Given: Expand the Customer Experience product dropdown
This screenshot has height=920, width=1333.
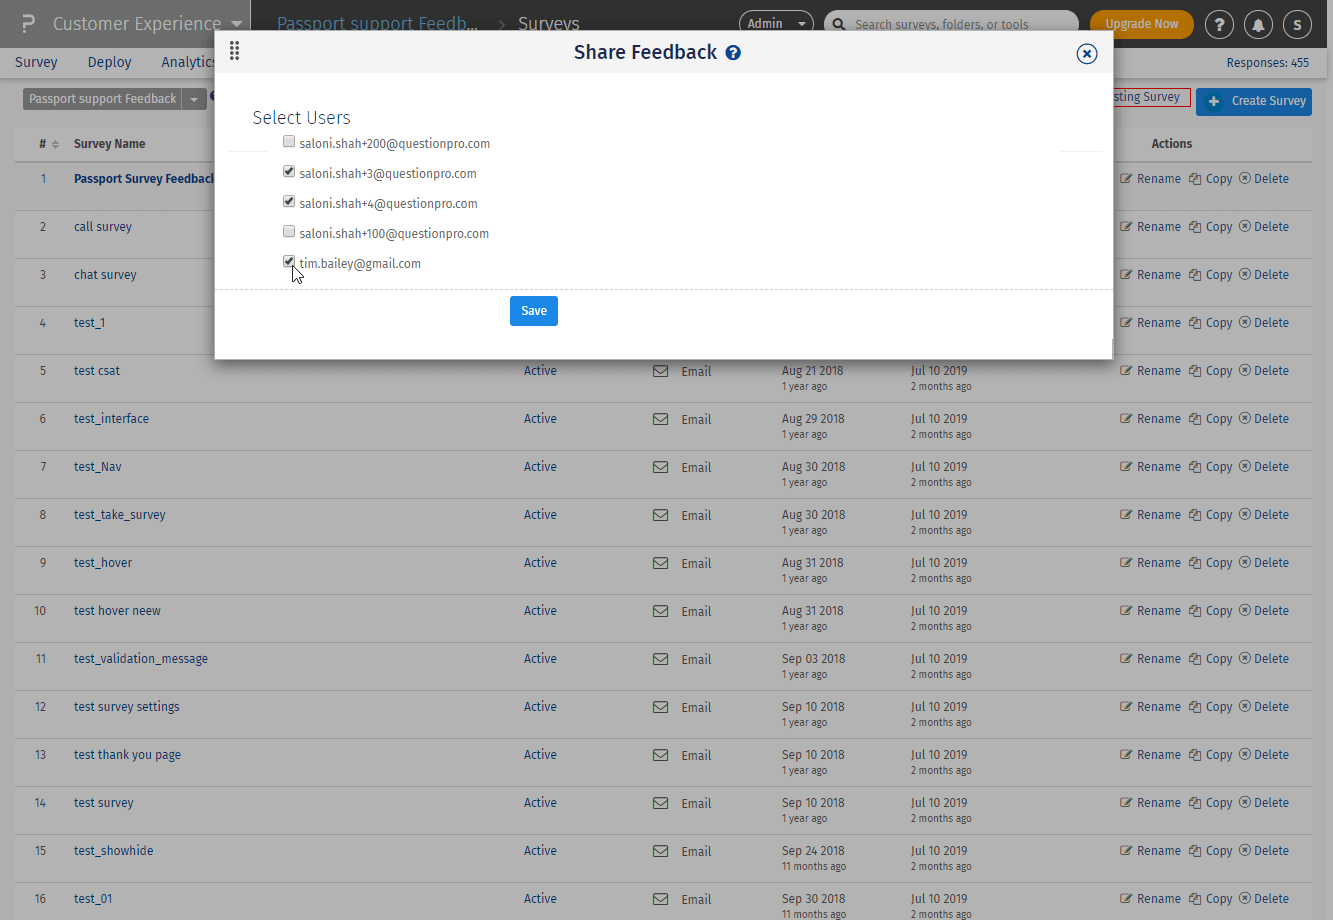Looking at the screenshot, I should tap(236, 24).
